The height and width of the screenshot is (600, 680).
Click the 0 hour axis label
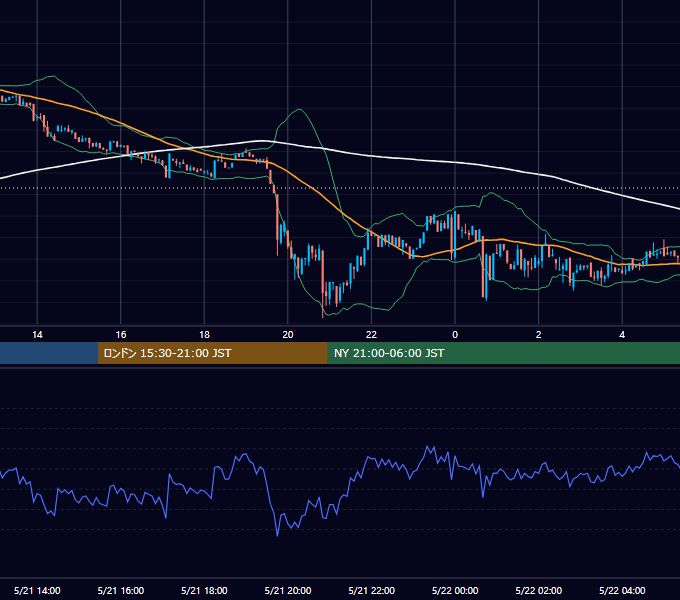[455, 335]
